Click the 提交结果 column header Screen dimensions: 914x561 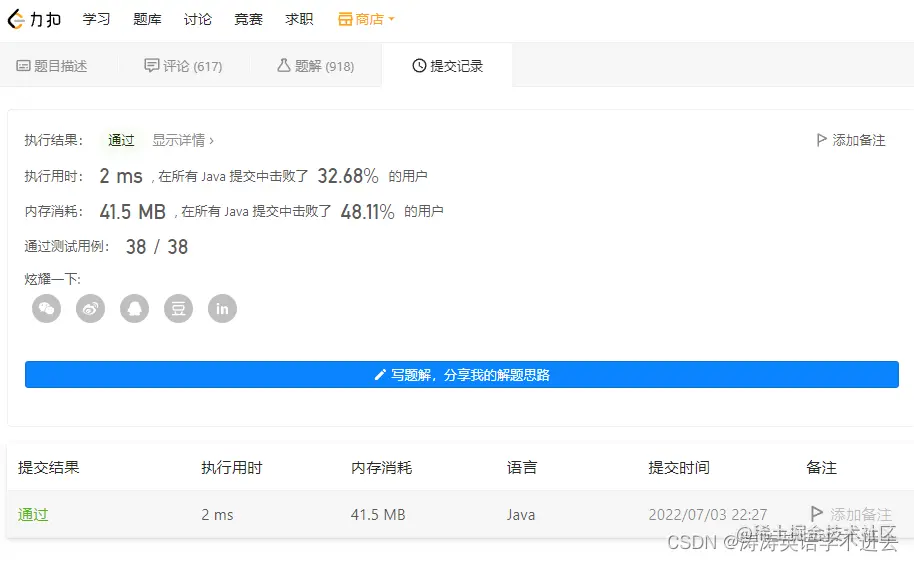[x=48, y=467]
